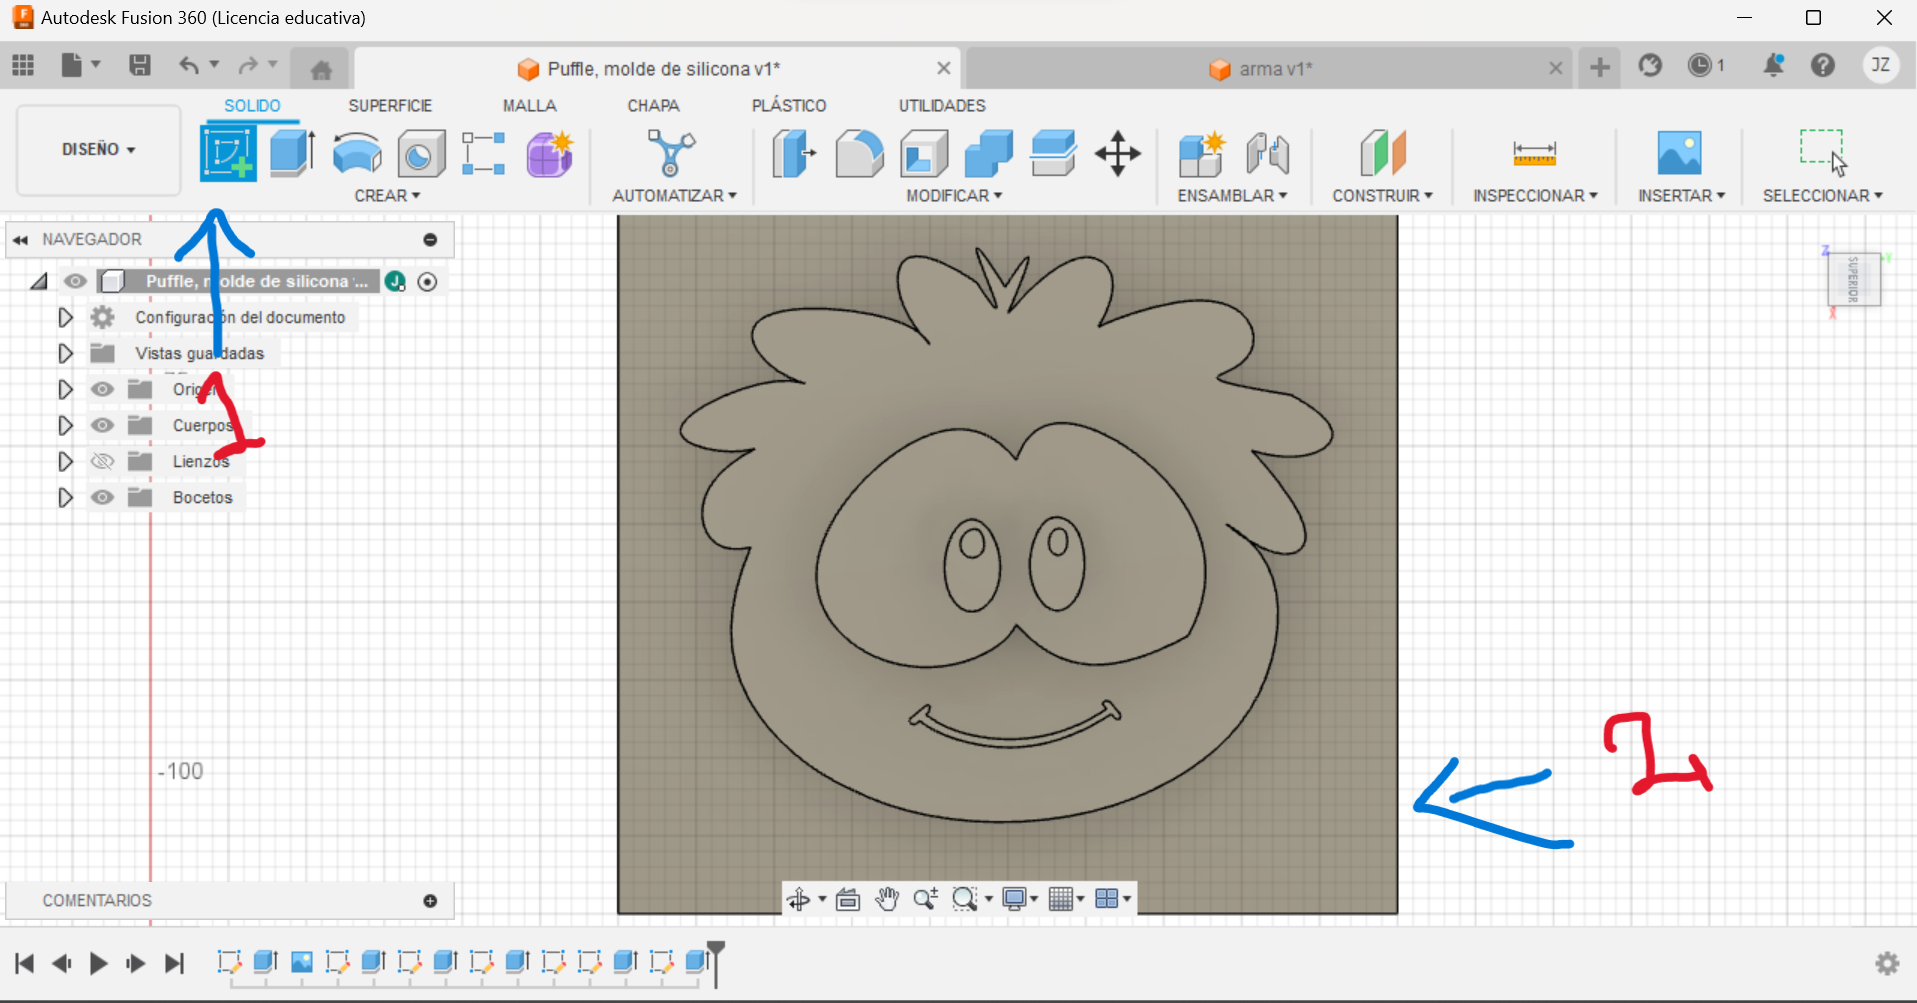Open the Automatizar fork-shaped tool
This screenshot has width=1917, height=1003.
point(671,153)
